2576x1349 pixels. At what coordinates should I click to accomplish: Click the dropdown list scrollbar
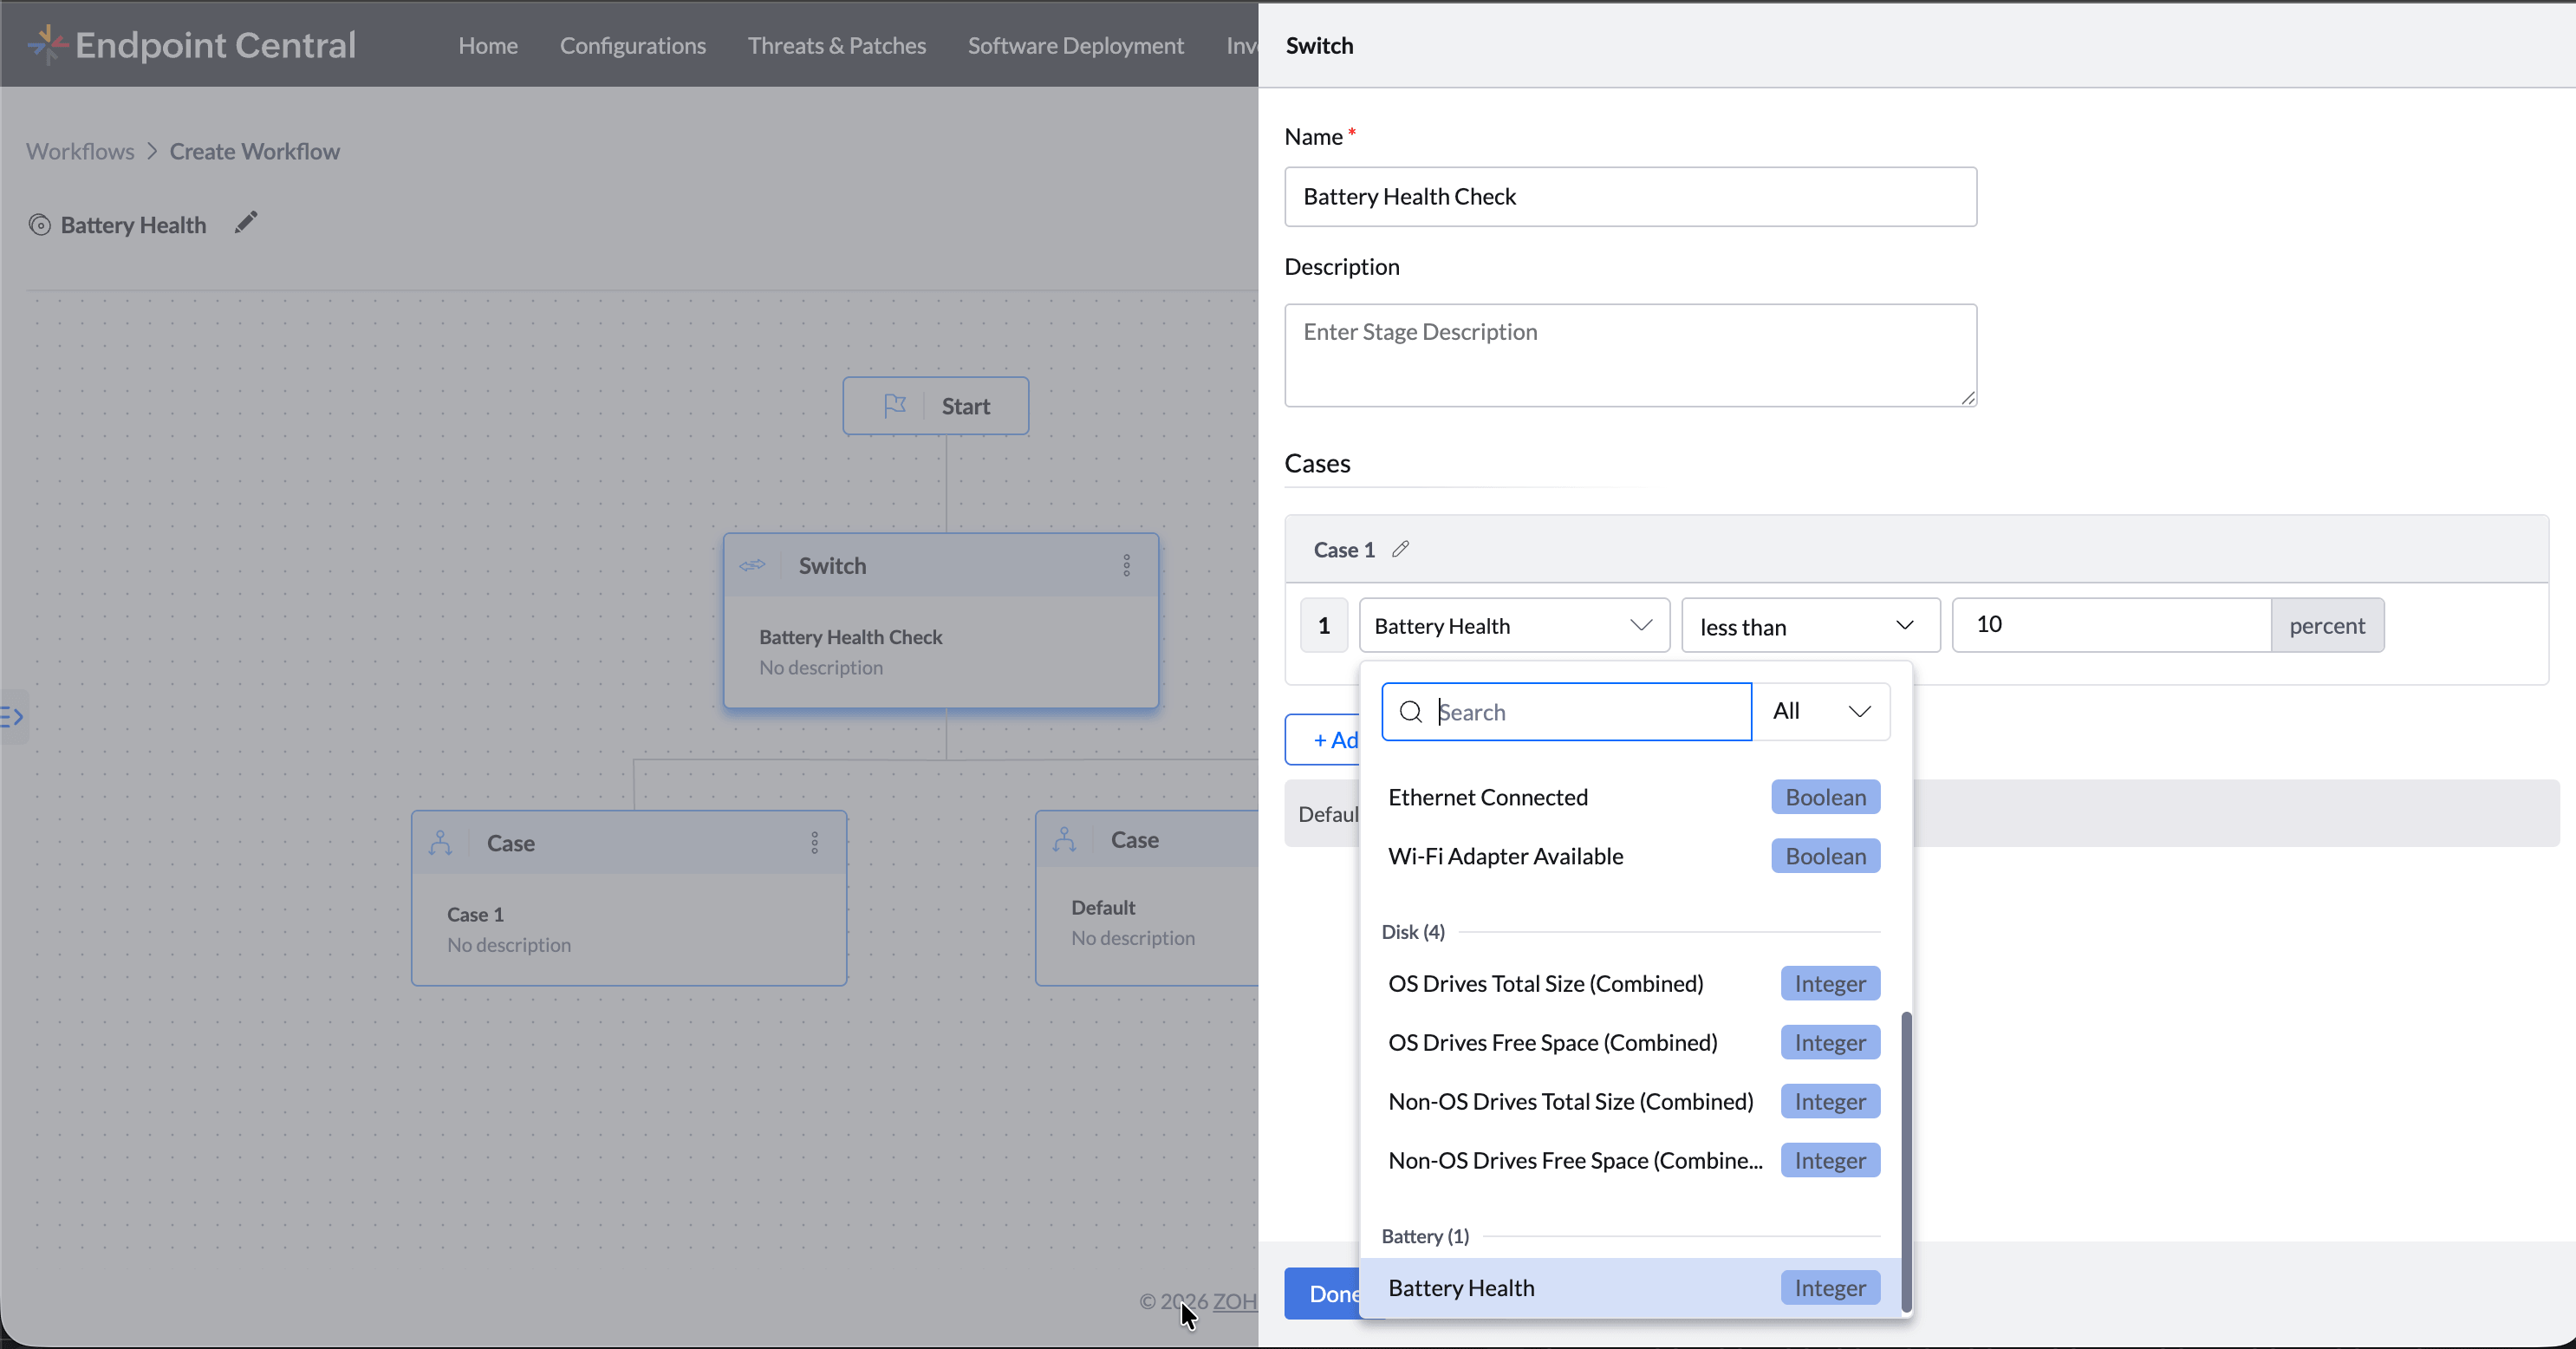1906,1162
